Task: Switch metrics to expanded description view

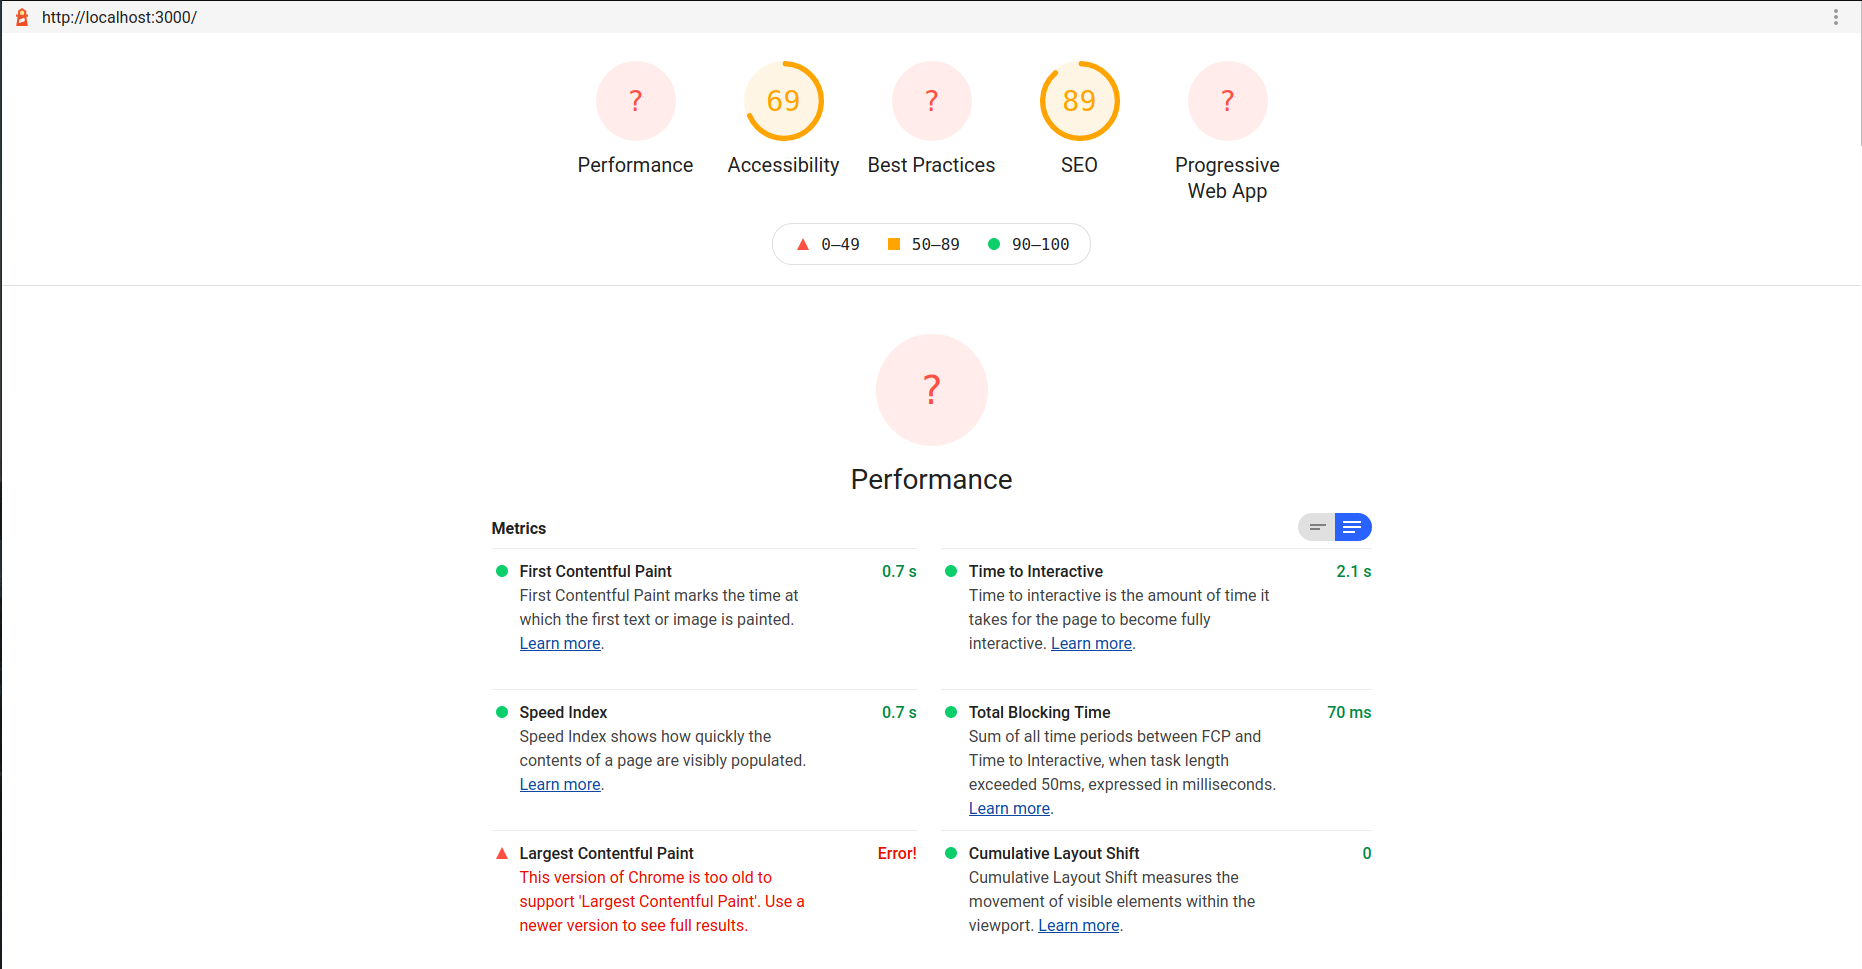Action: coord(1352,527)
